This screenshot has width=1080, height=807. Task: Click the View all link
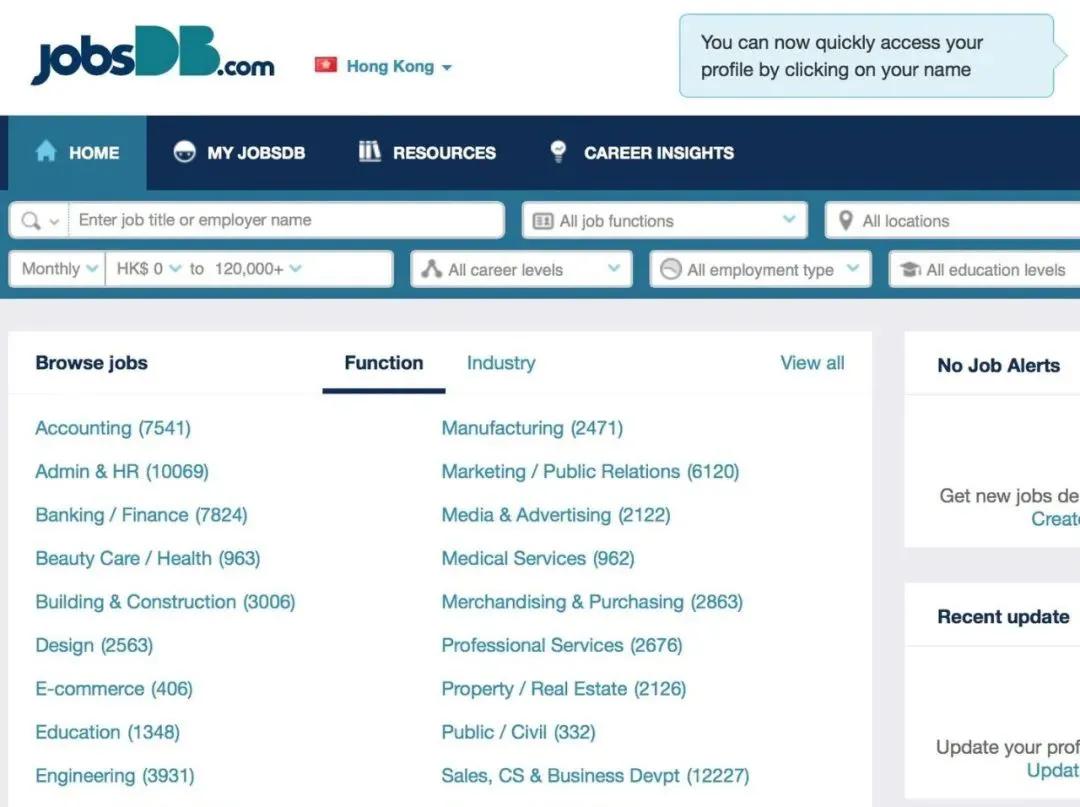pos(812,363)
